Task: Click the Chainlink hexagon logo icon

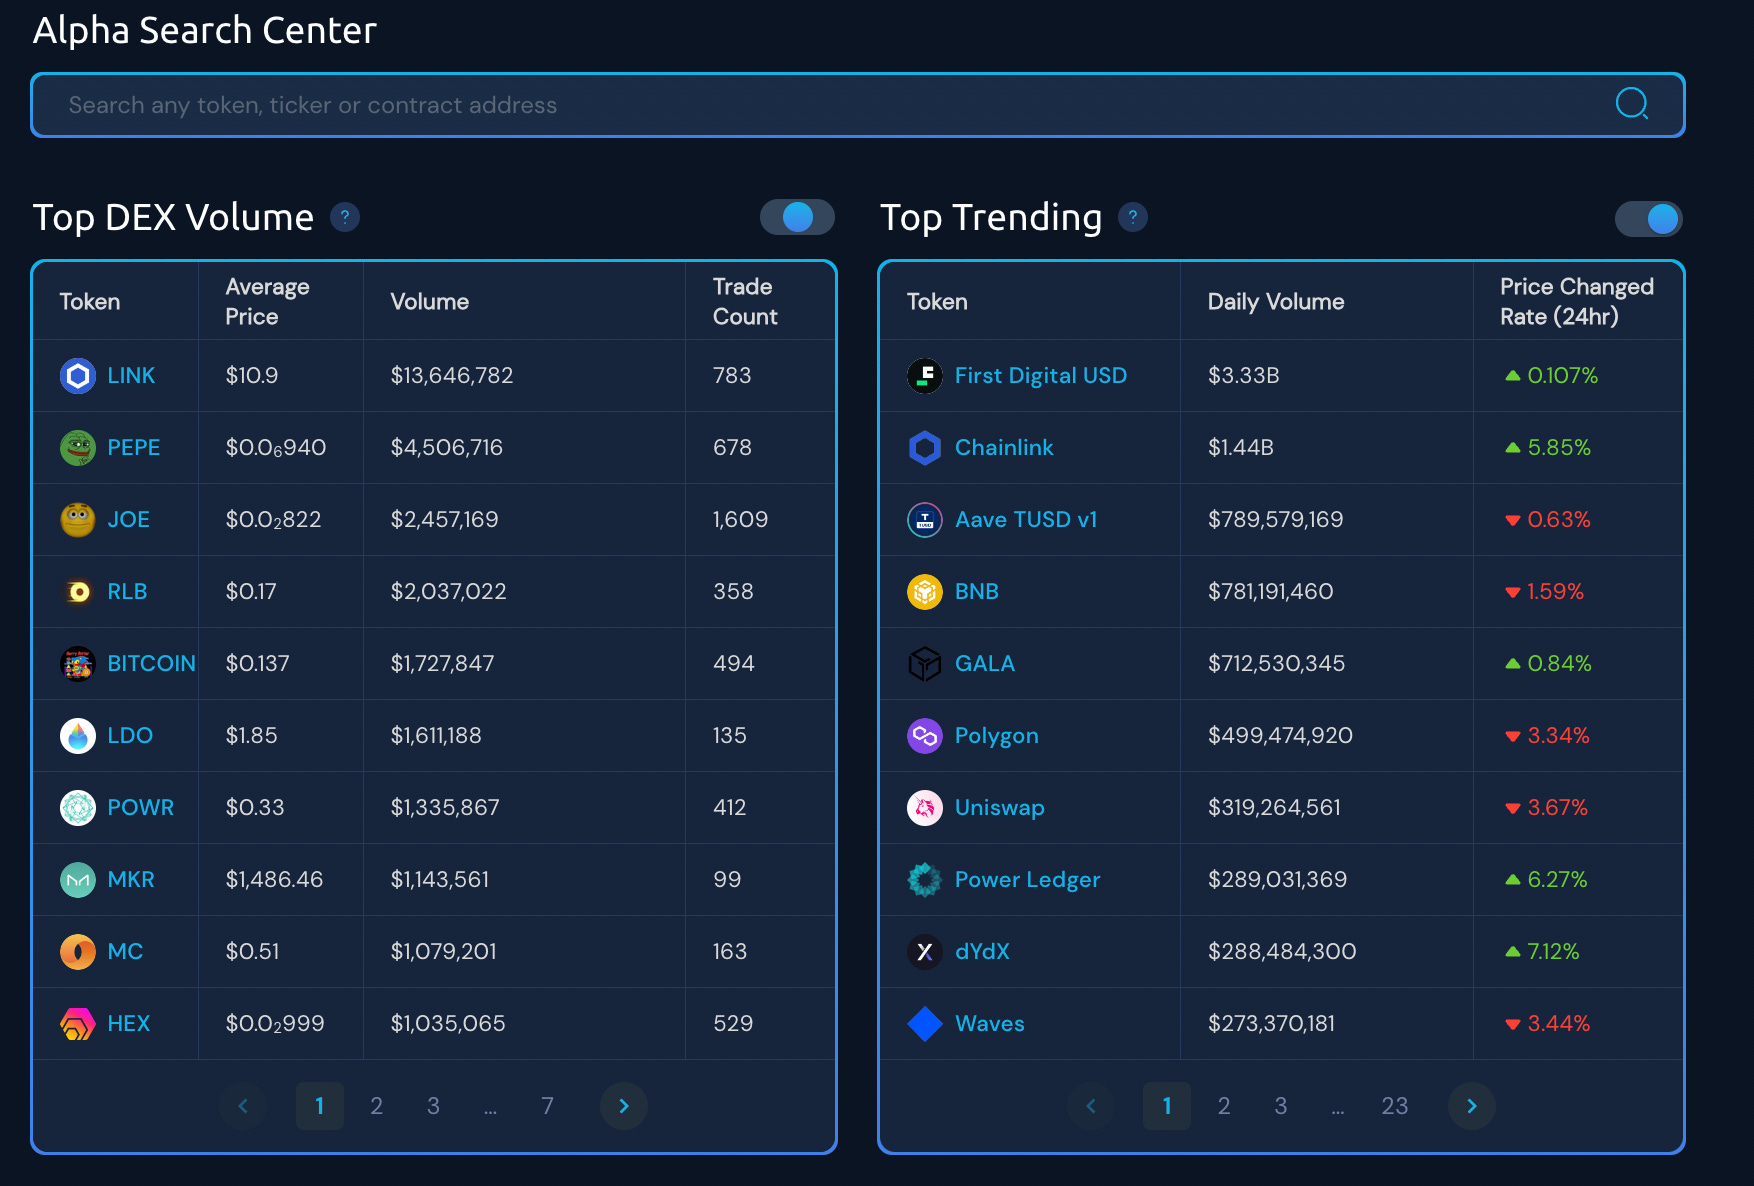Action: tap(925, 448)
